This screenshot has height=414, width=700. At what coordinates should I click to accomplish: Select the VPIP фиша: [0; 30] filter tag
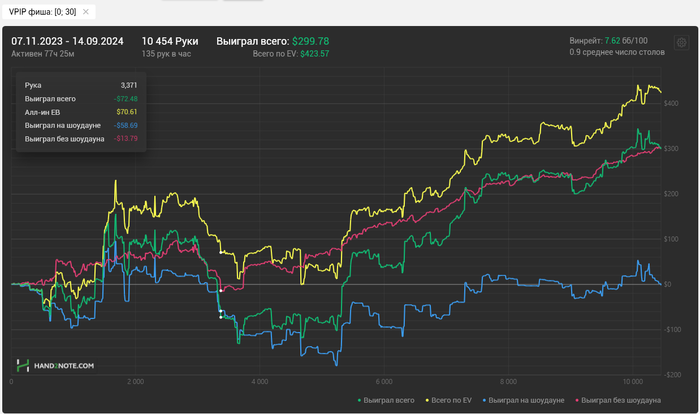click(42, 12)
